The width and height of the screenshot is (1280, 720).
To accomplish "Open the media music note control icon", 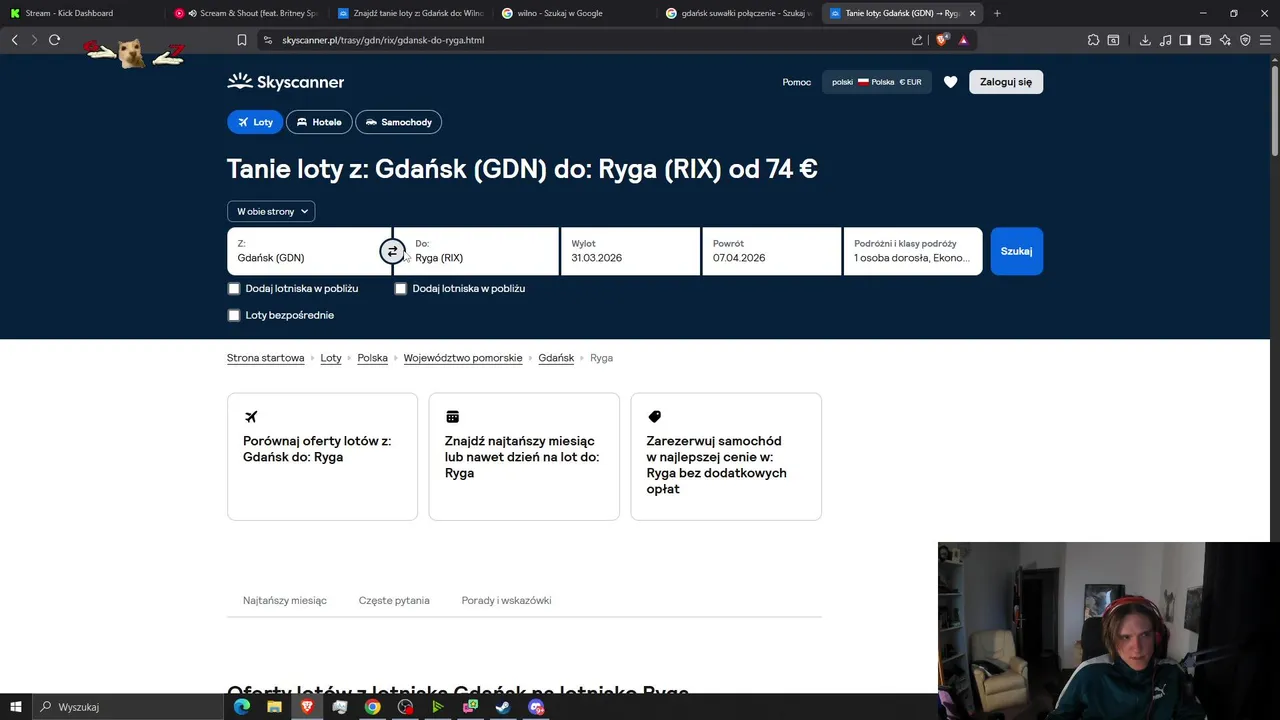I will click(1165, 40).
